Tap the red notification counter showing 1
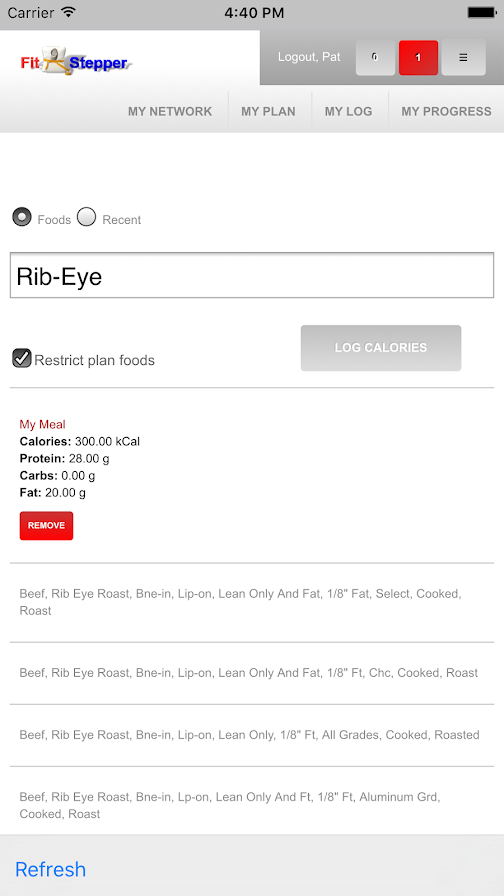Screen dimensions: 504x896 coord(418,58)
